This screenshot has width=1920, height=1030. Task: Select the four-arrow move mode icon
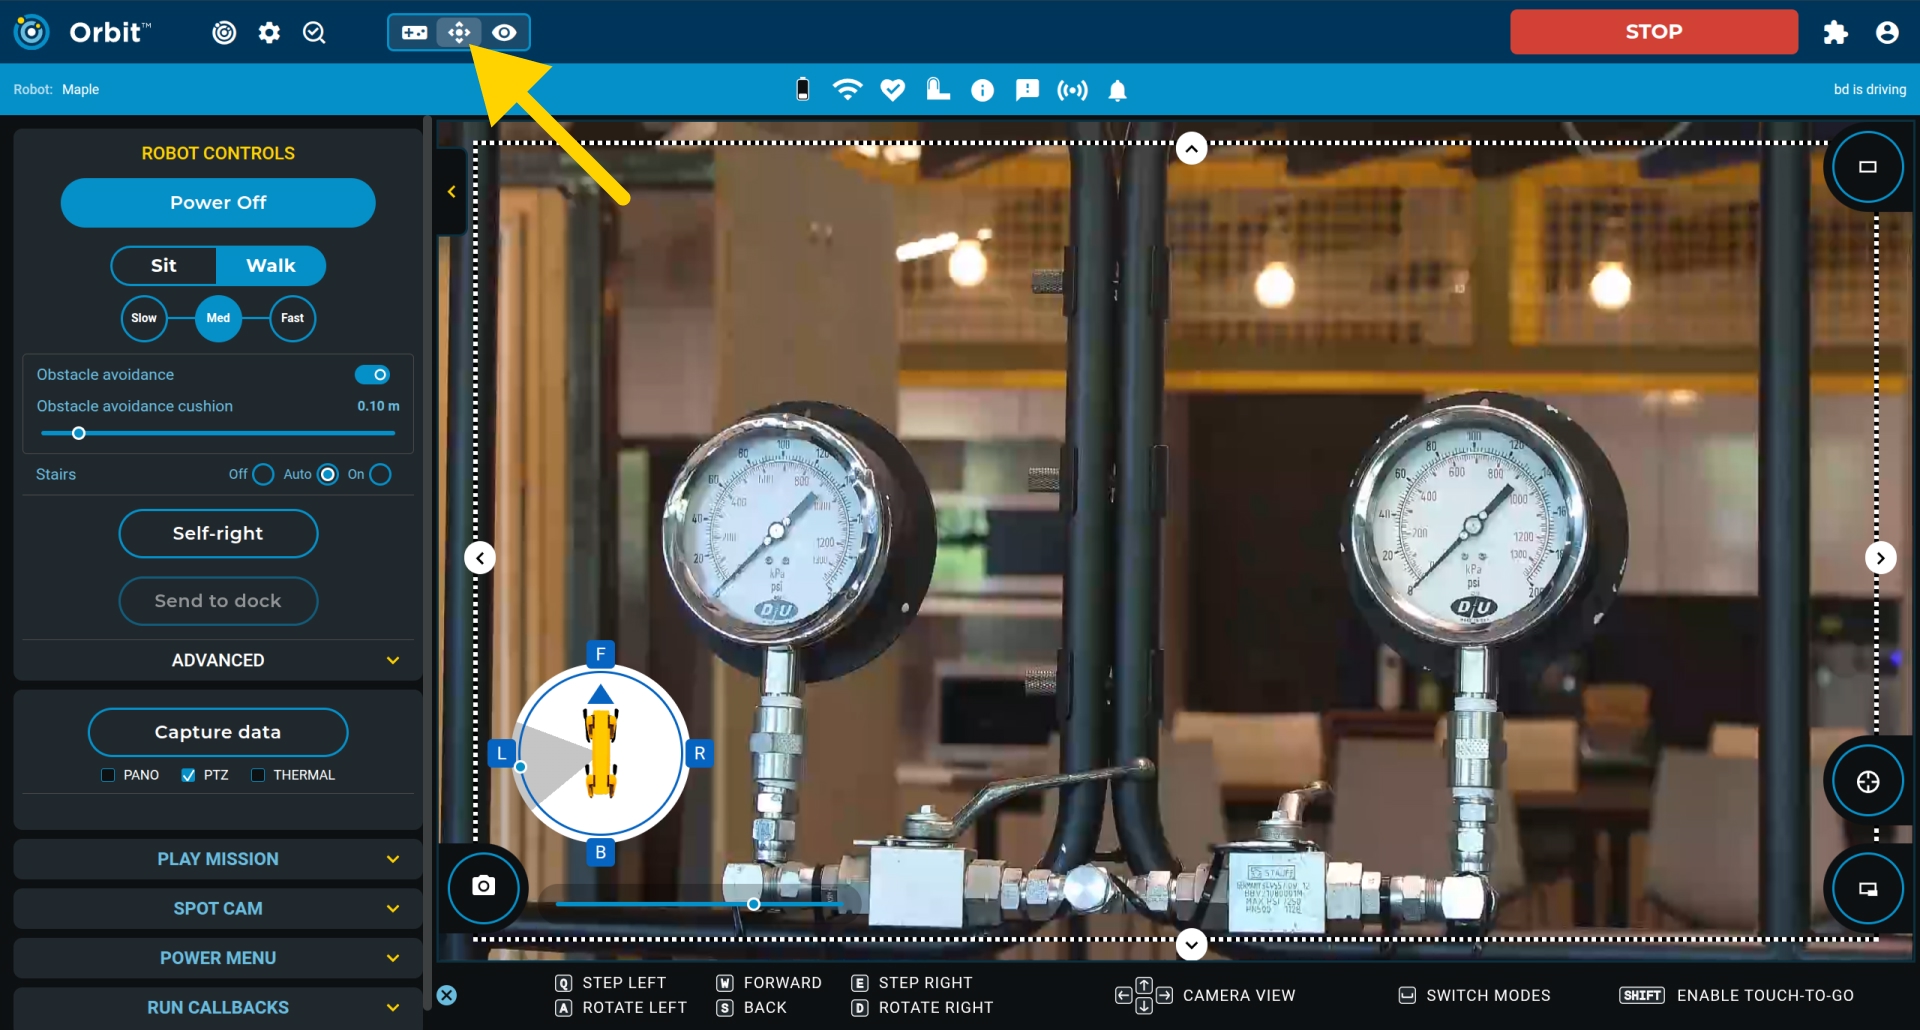tap(459, 33)
